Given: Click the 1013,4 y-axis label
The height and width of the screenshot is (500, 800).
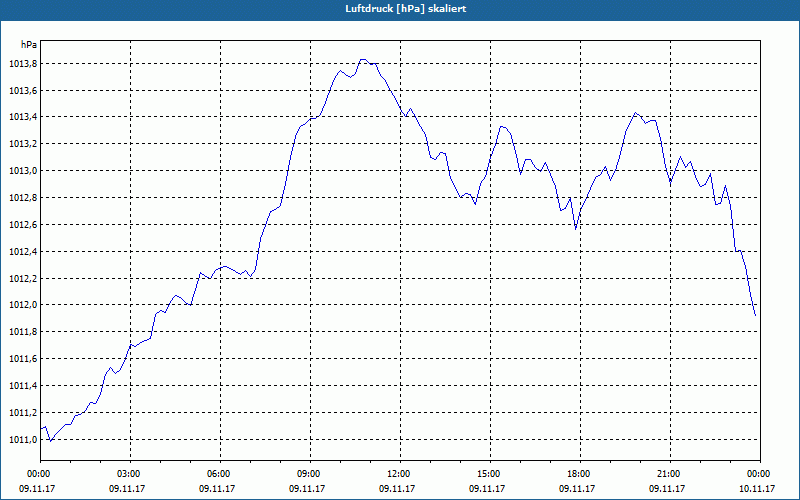Looking at the screenshot, I should 23,117.
